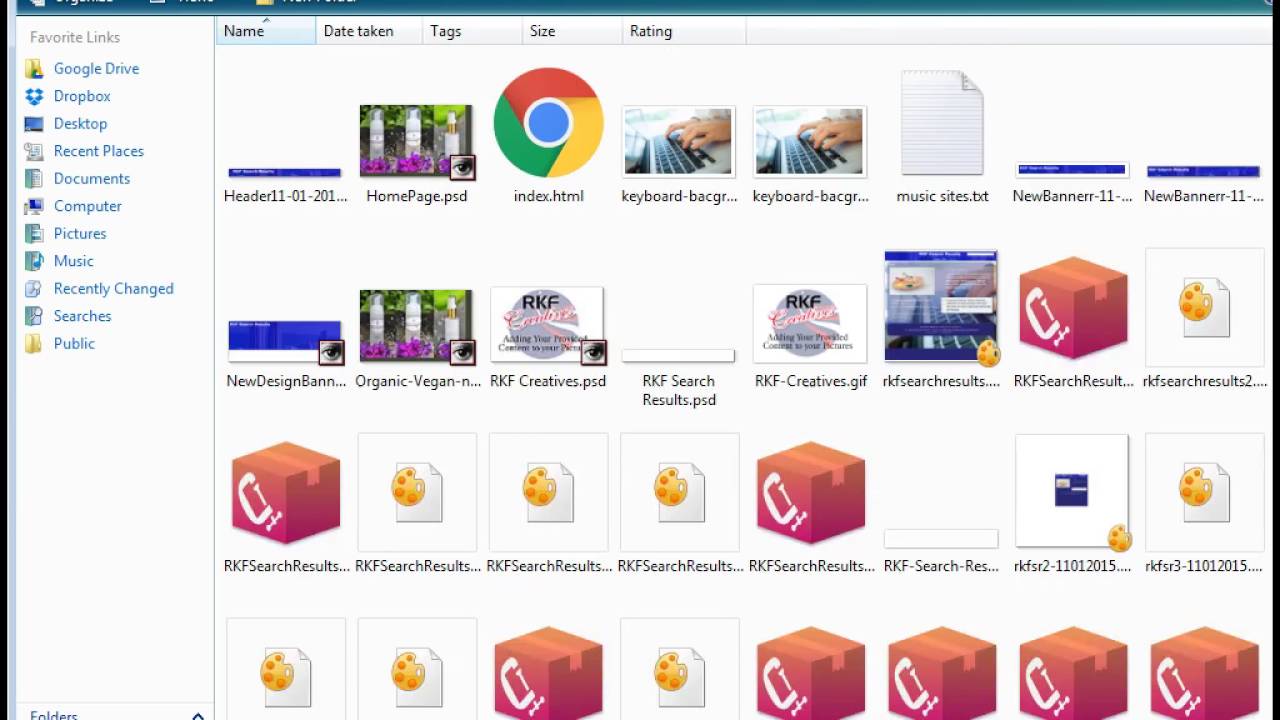Select the rkfsr2-11012015 thumbnail
This screenshot has width=1280, height=720.
(x=1072, y=491)
